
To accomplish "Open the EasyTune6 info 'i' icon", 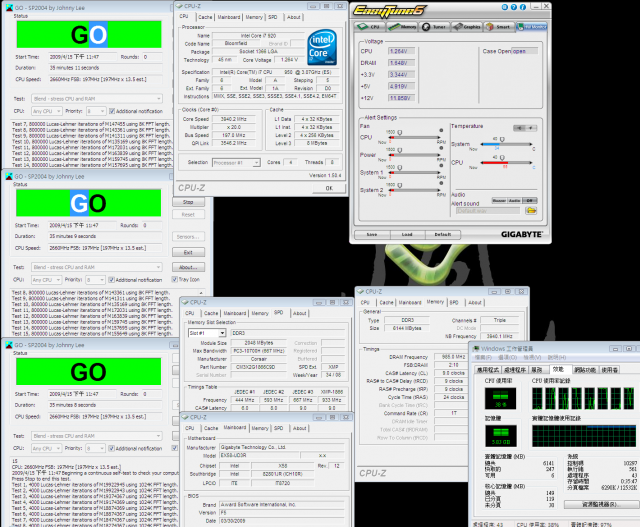I will [522, 7].
